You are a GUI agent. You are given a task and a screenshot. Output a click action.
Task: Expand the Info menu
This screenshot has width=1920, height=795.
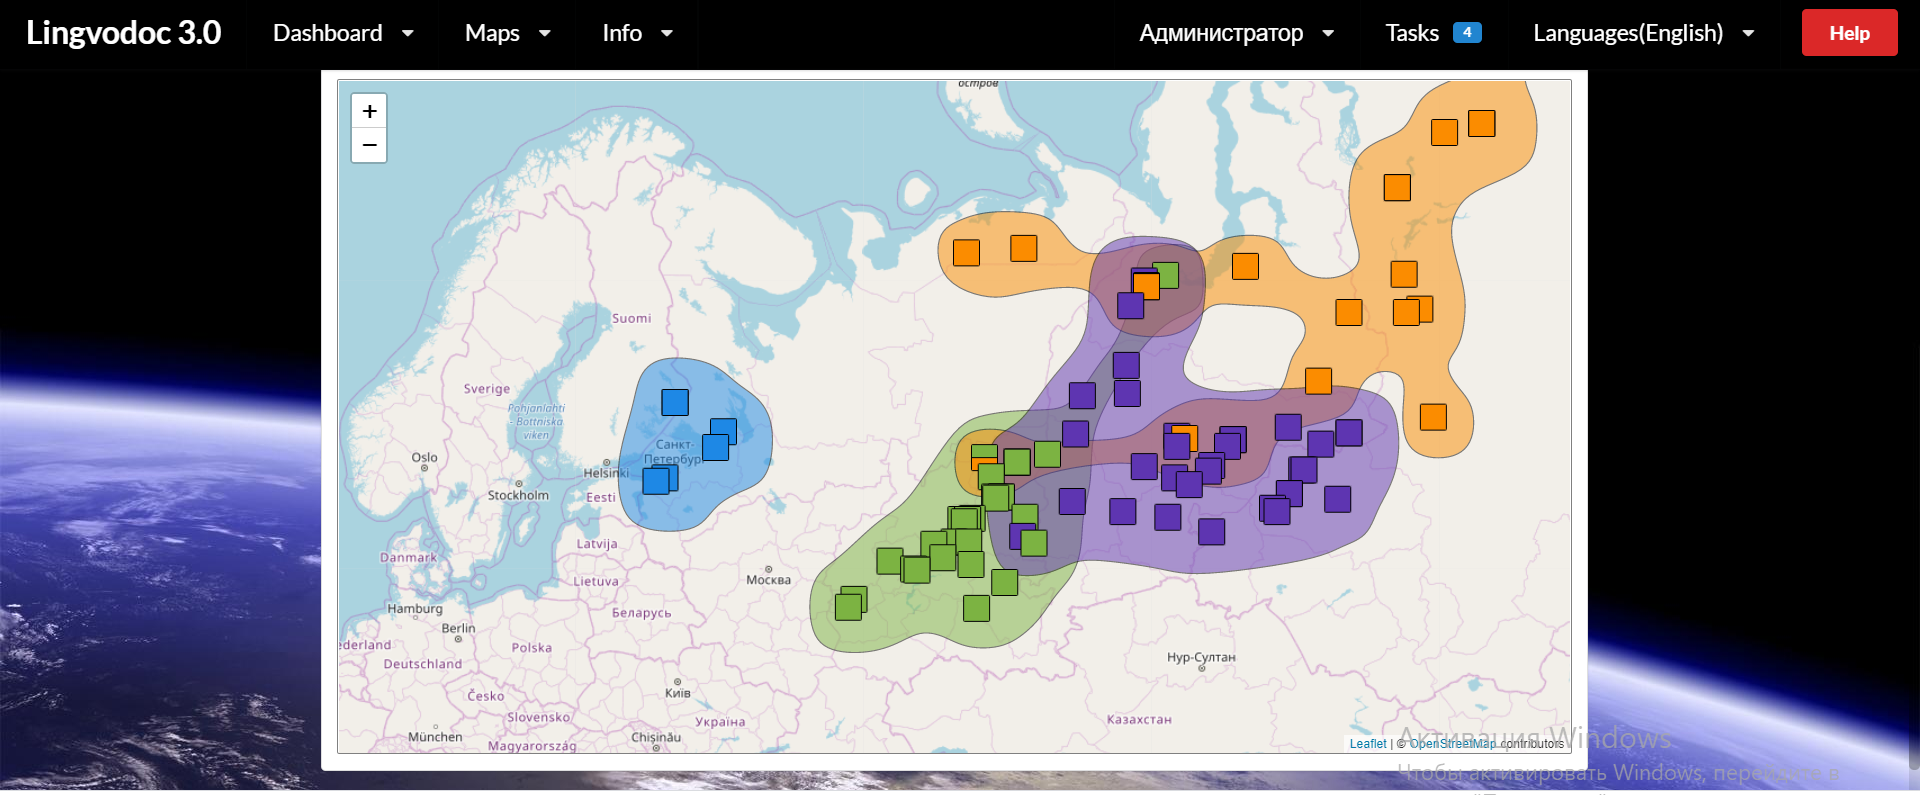[x=637, y=33]
